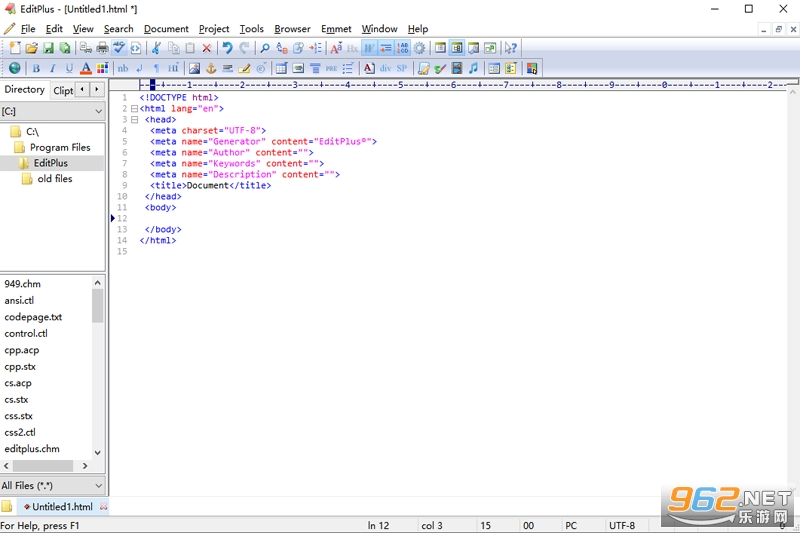The width and height of the screenshot is (800, 533).
Task: Click the file list horizontal scrollbar right arrow
Action: (x=85, y=466)
